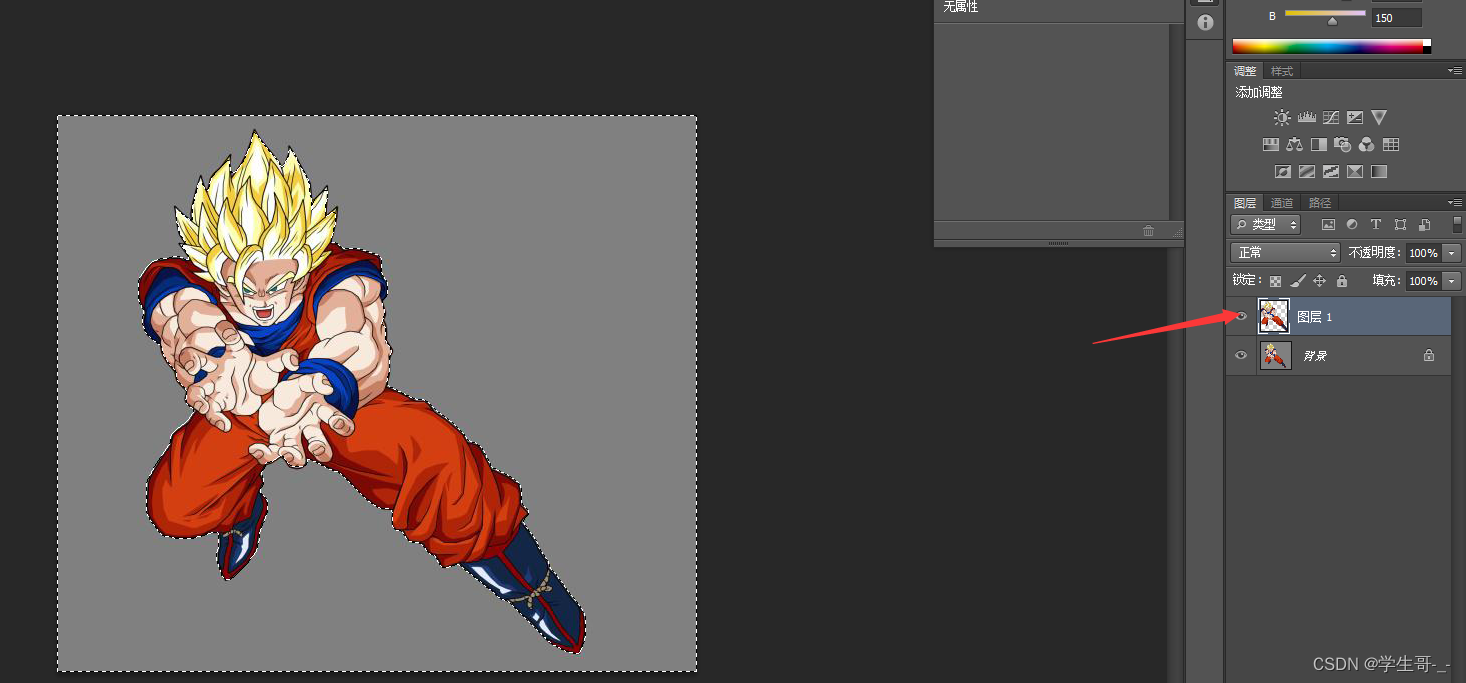
Task: Add a Hue/Saturation adjustment
Action: (1271, 145)
